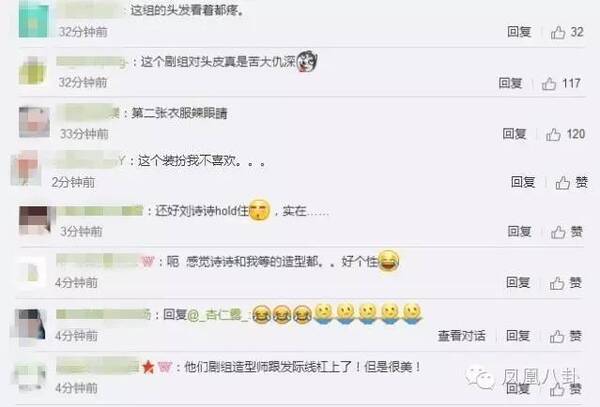This screenshot has height=407, width=600.
Task: Open 查看对话 conversation link
Action: (461, 336)
